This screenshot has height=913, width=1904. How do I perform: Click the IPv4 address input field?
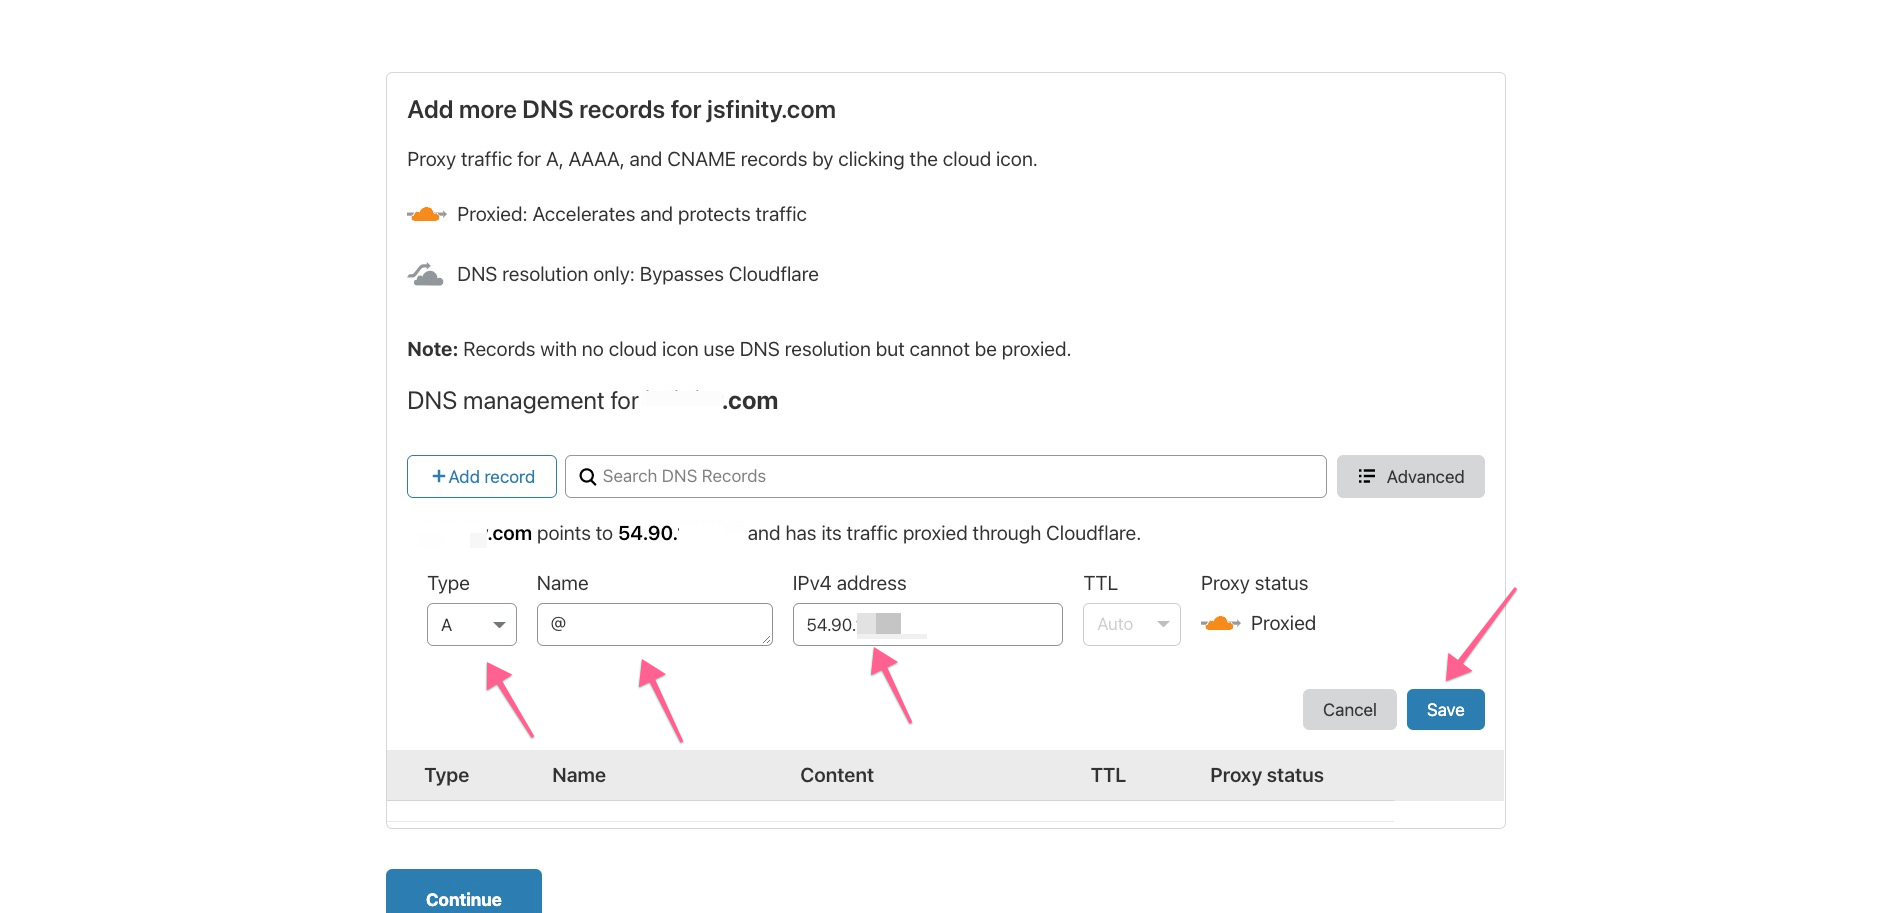[x=927, y=625]
